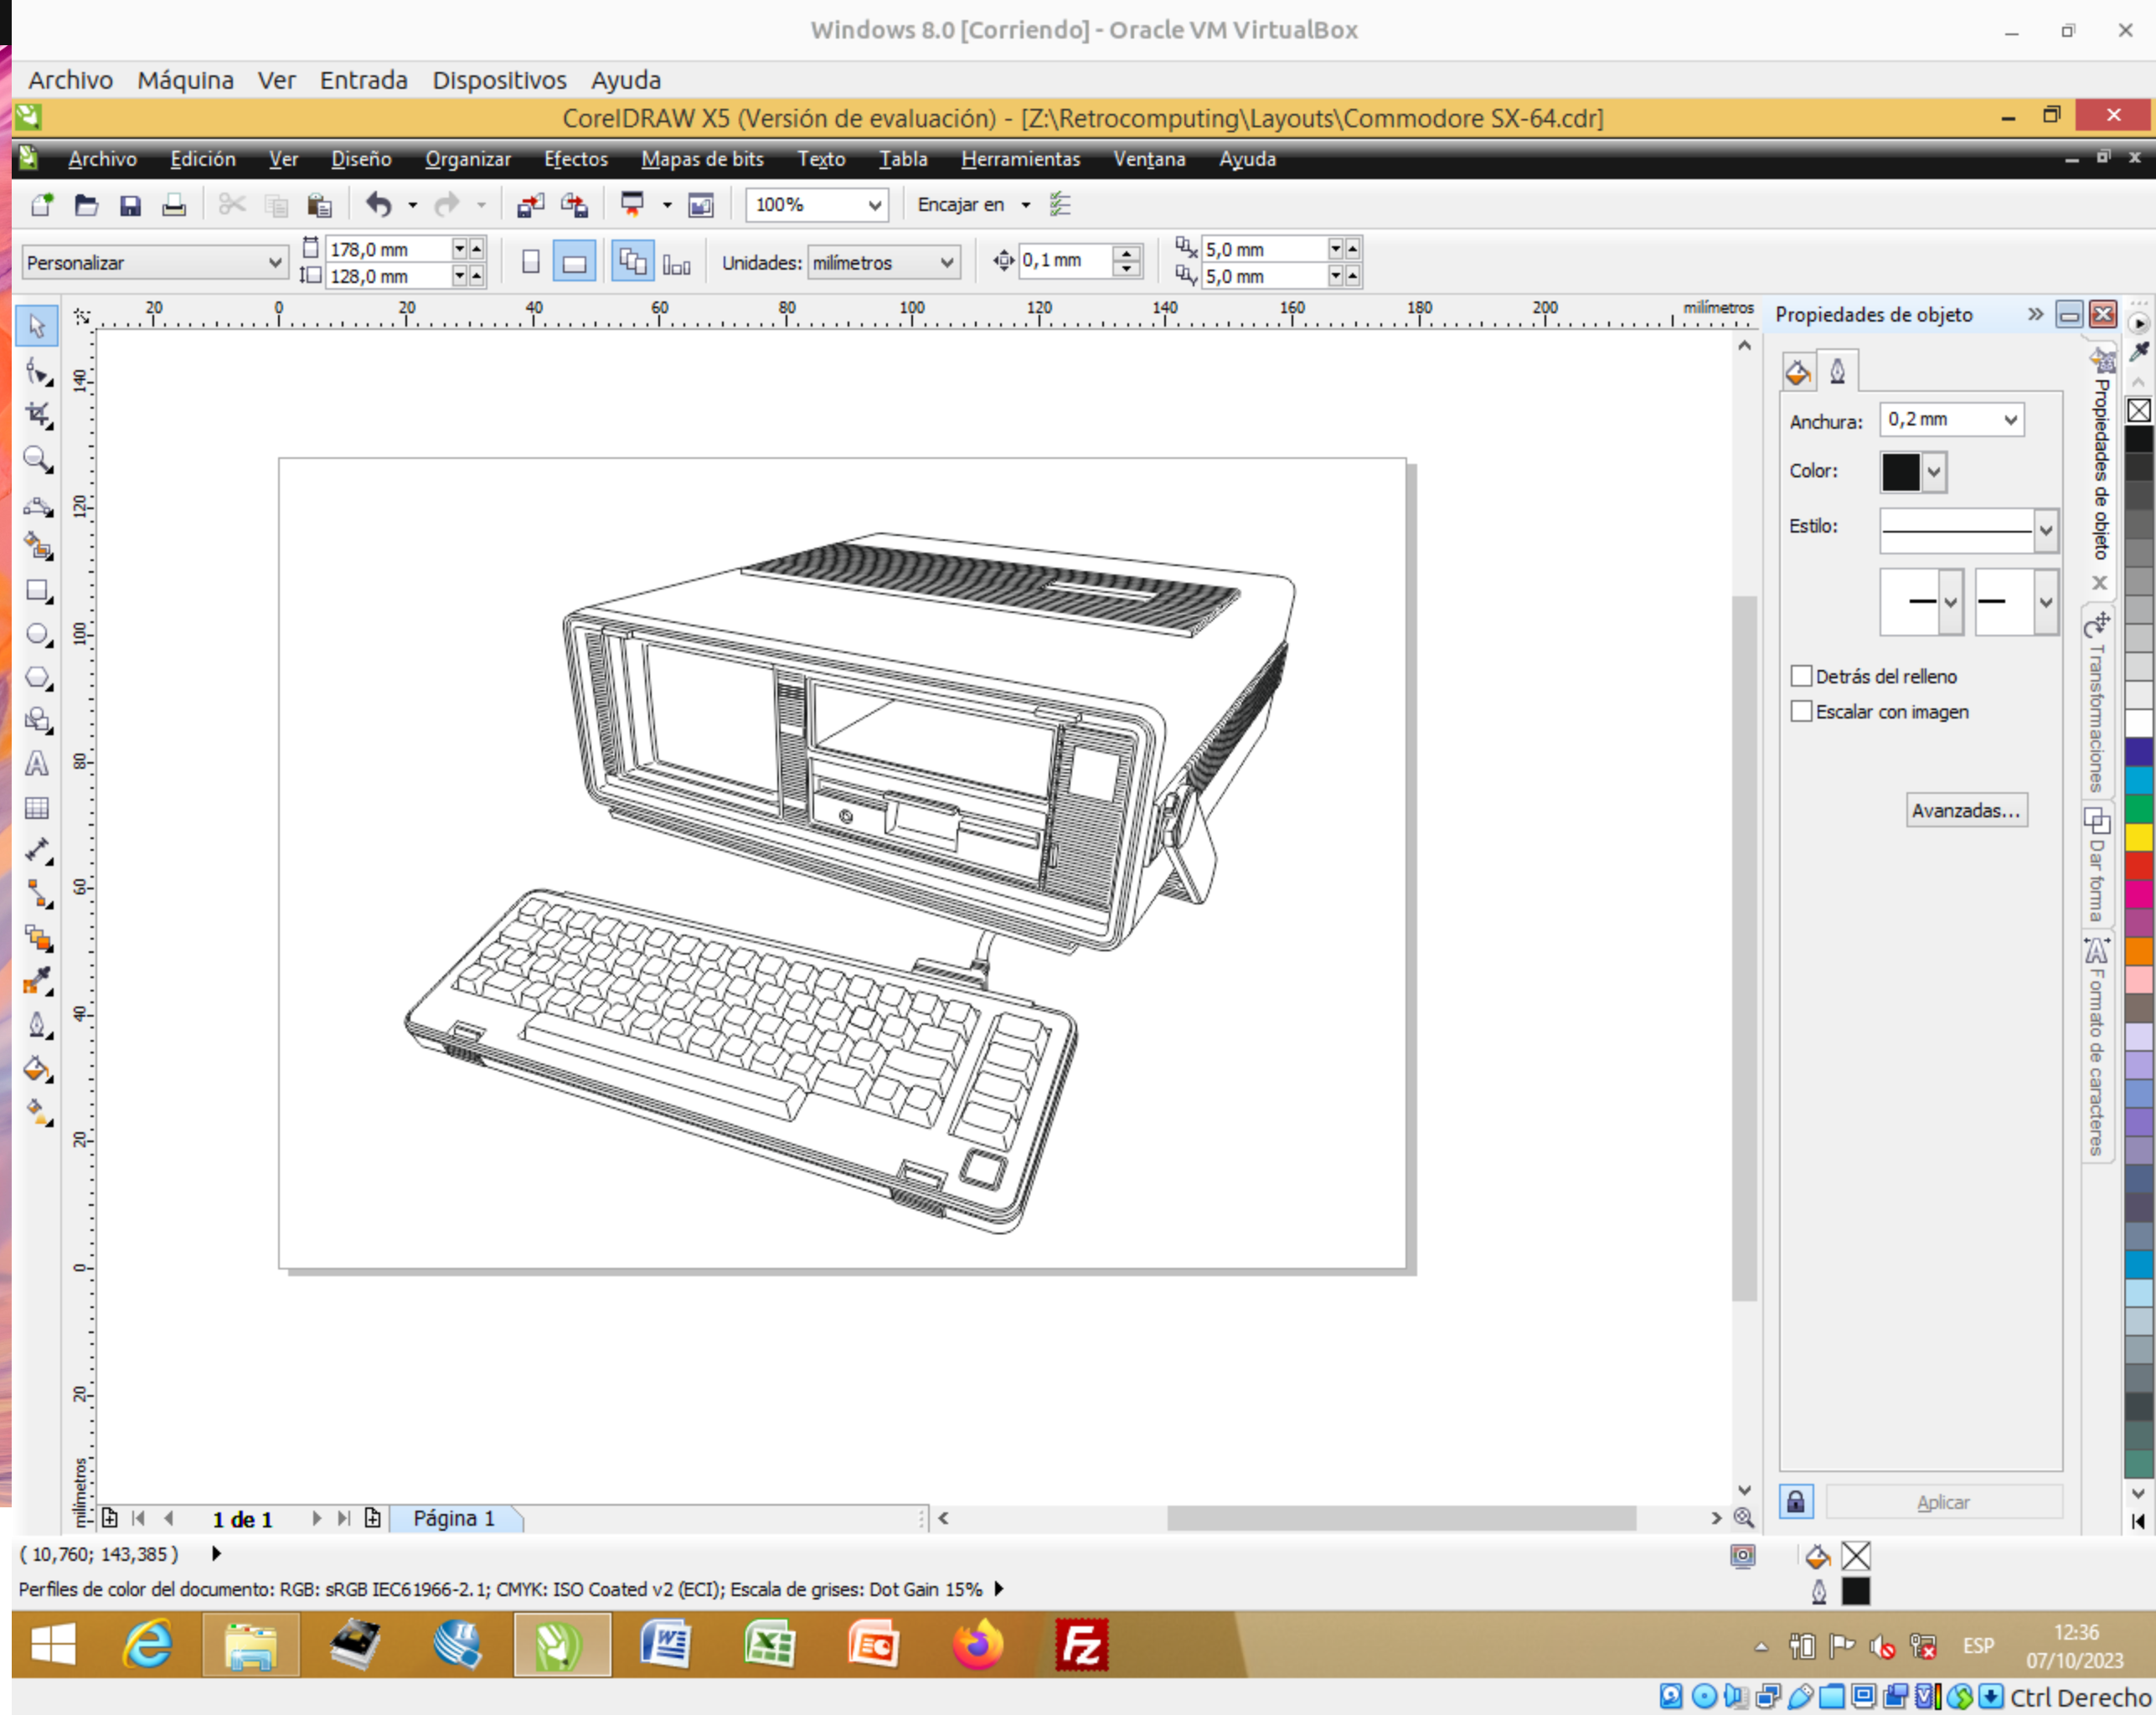
Task: Click the page width 178,0 mm field
Action: point(388,249)
